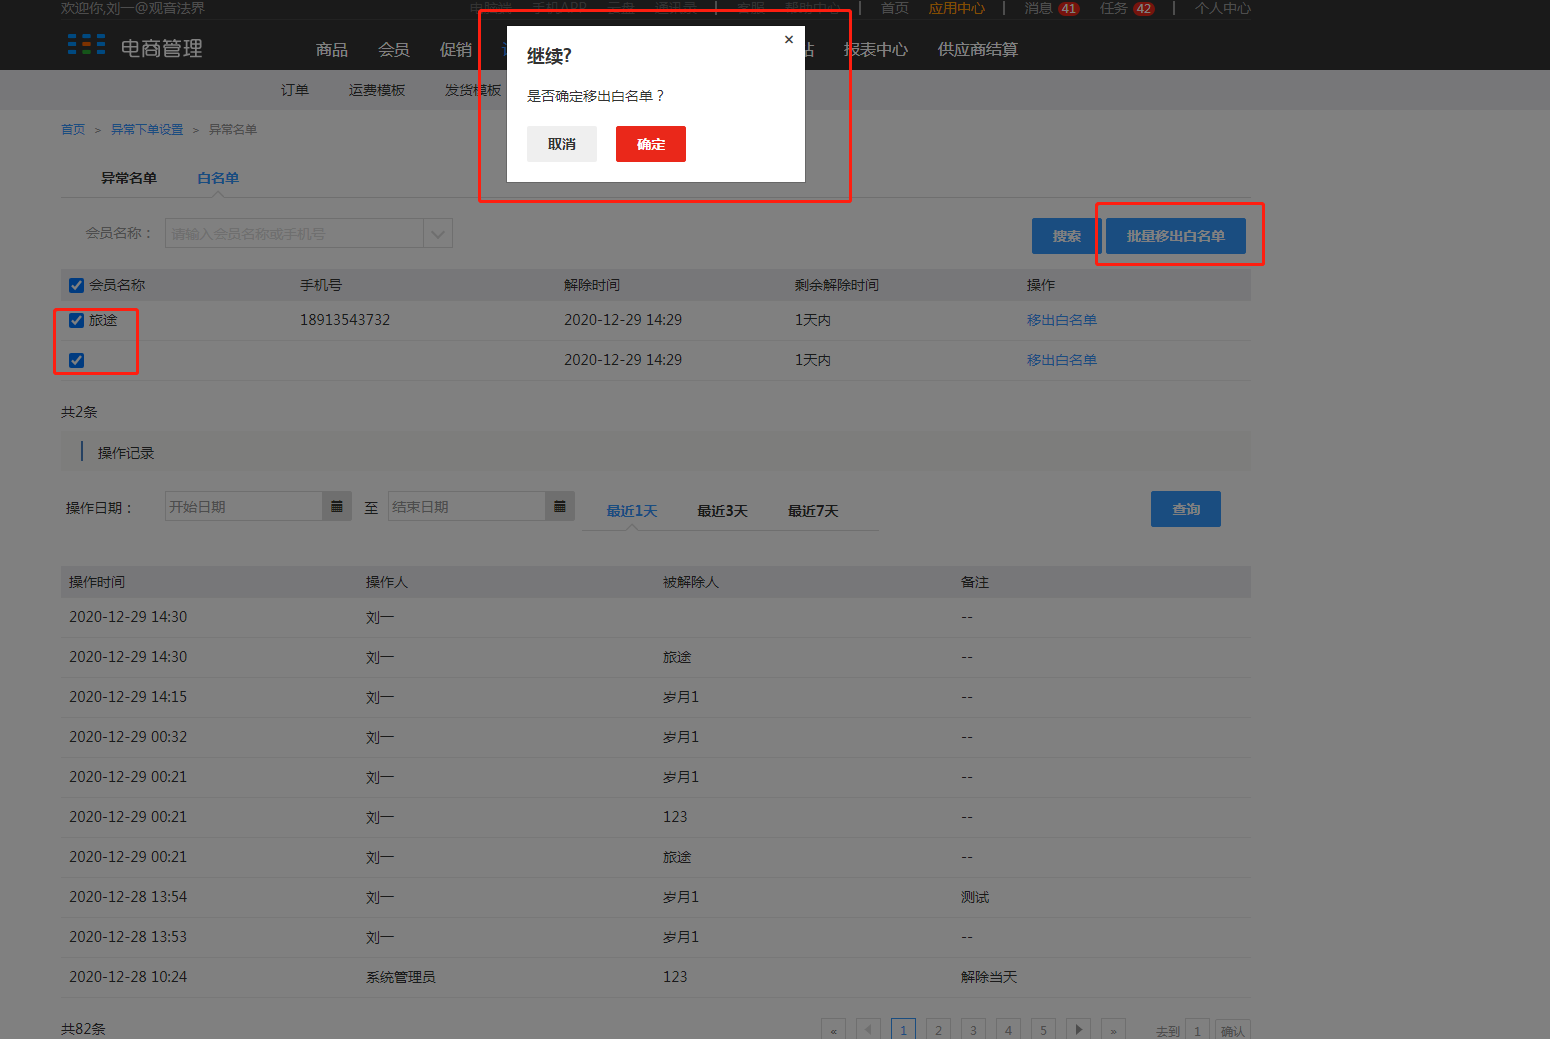The image size is (1550, 1039).
Task: Go to first page with « icon
Action: 833,1030
